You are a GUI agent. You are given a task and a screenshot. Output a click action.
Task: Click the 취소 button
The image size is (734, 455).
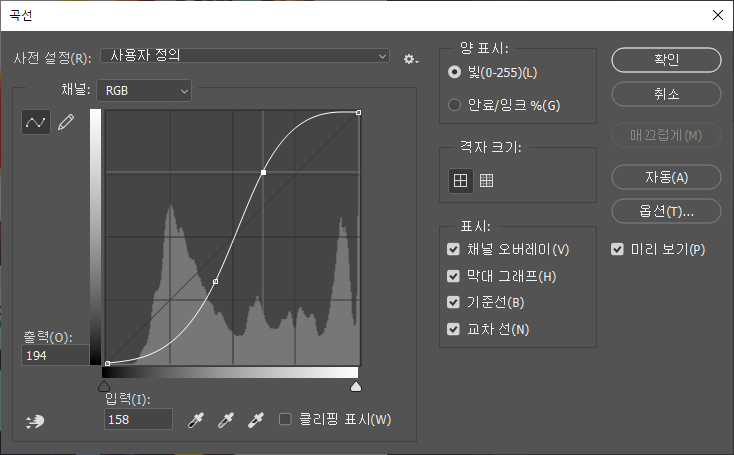point(666,94)
